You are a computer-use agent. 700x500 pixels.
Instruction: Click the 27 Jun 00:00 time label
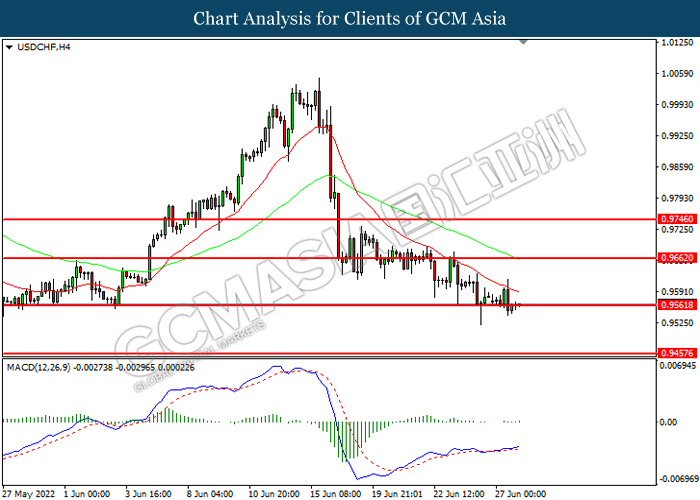coord(521,494)
